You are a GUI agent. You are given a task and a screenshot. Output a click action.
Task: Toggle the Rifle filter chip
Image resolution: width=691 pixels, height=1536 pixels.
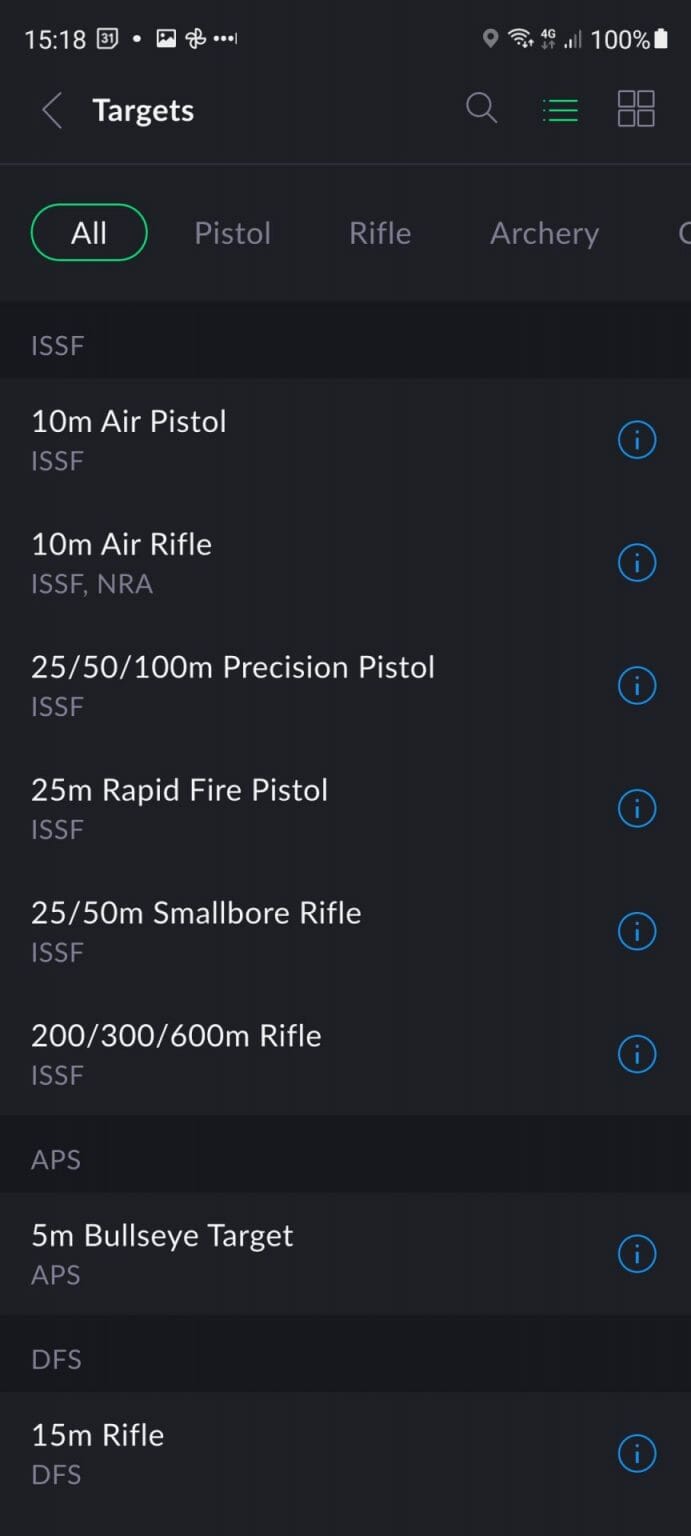click(380, 233)
